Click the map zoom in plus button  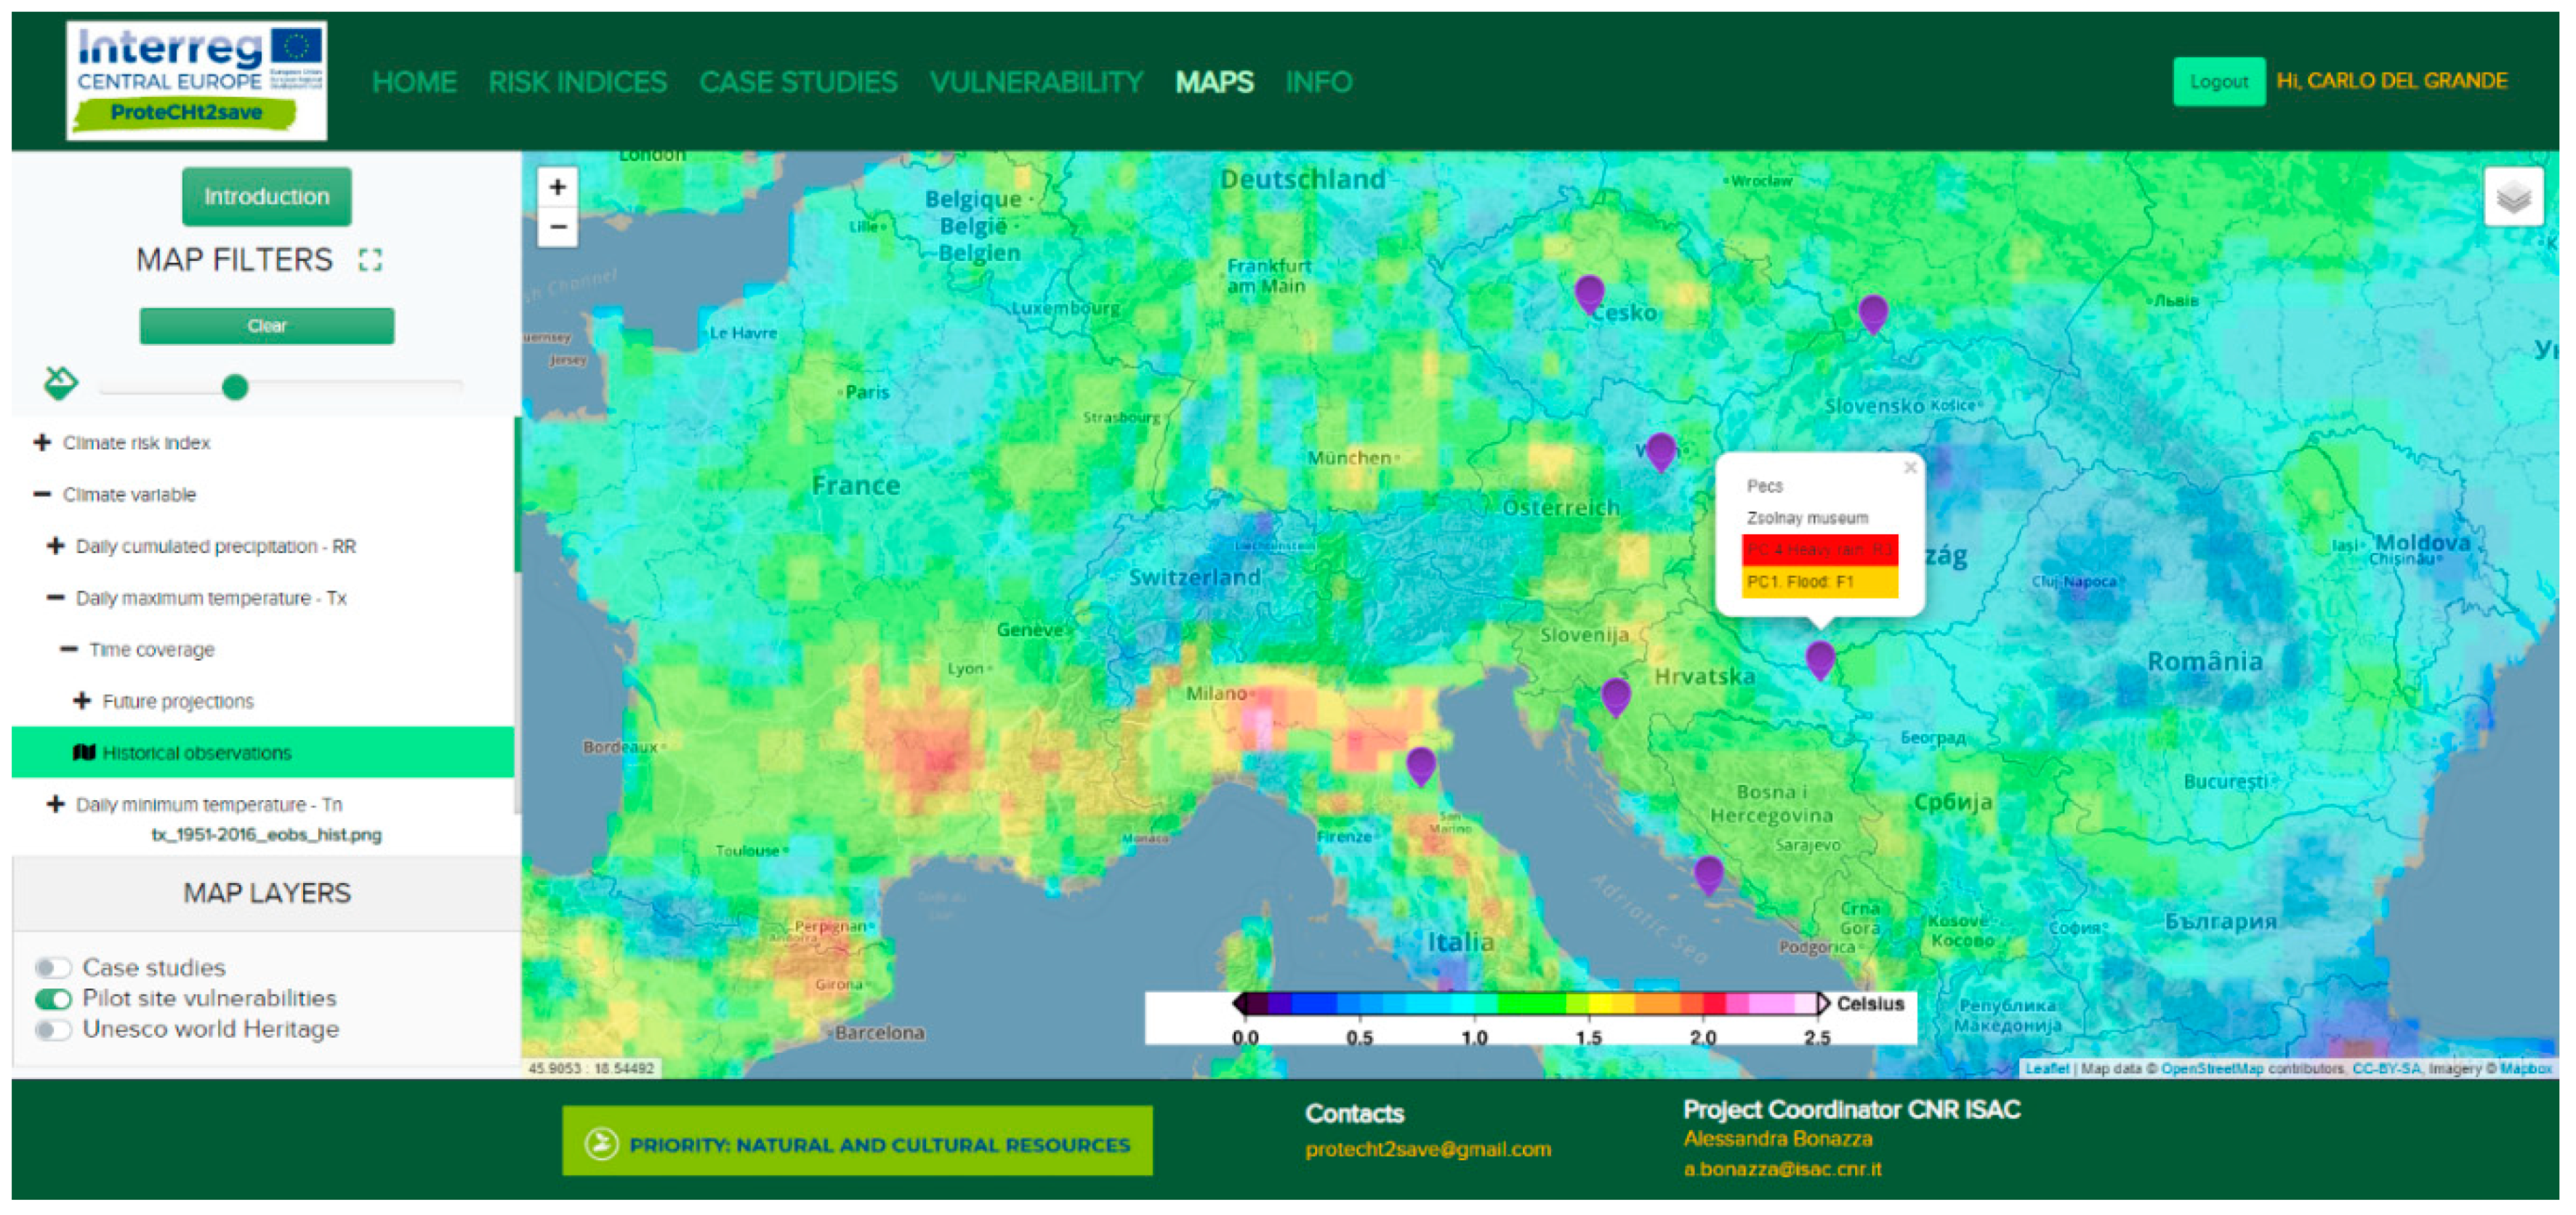click(x=557, y=187)
